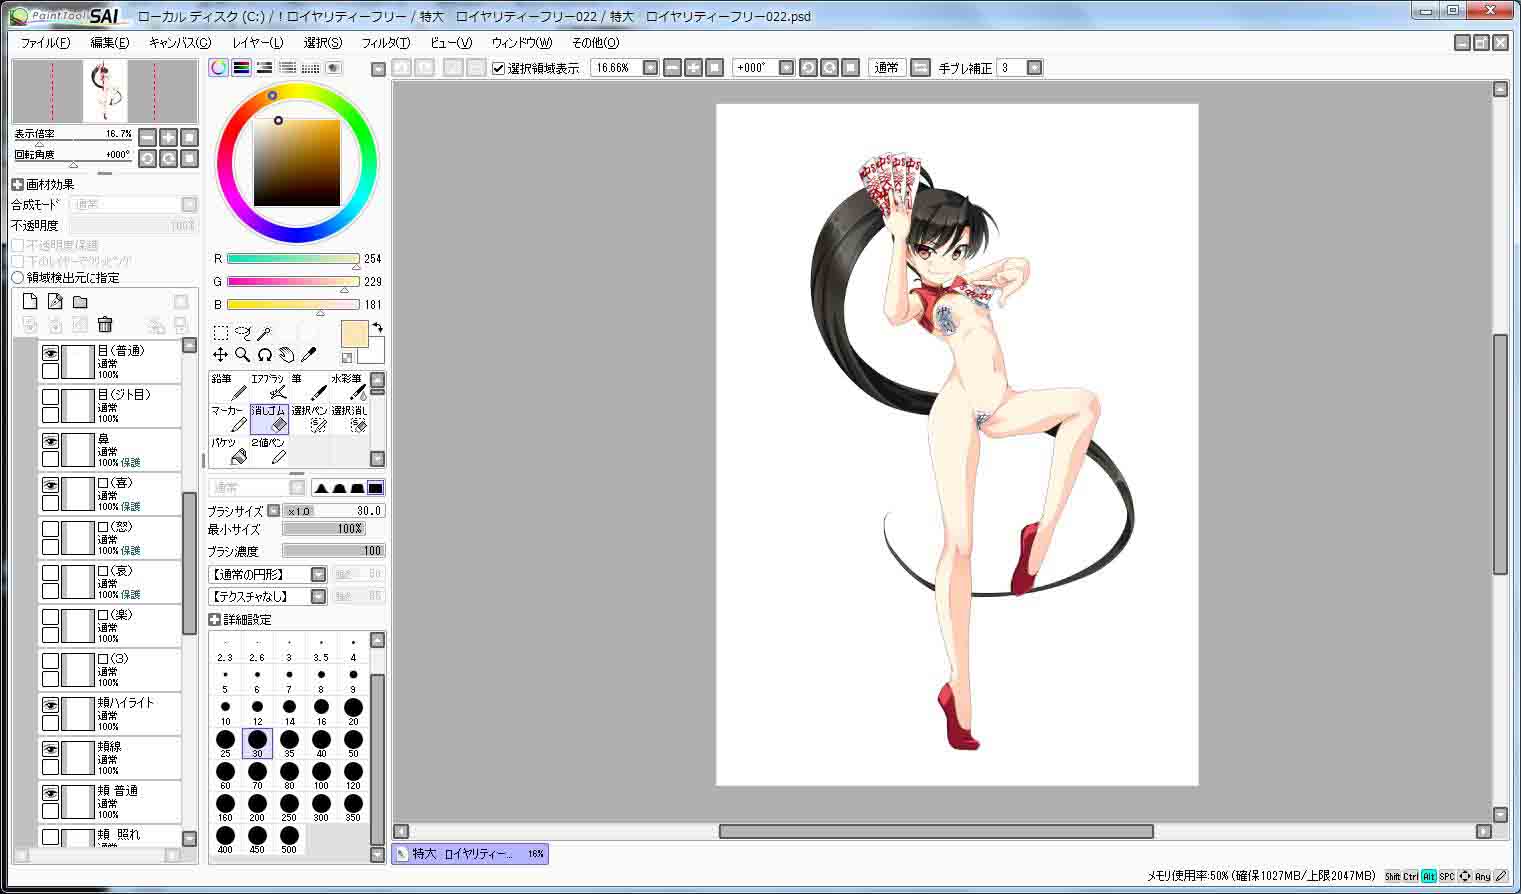This screenshot has width=1521, height=894.
Task: Select the lasso selection tool
Action: point(243,333)
